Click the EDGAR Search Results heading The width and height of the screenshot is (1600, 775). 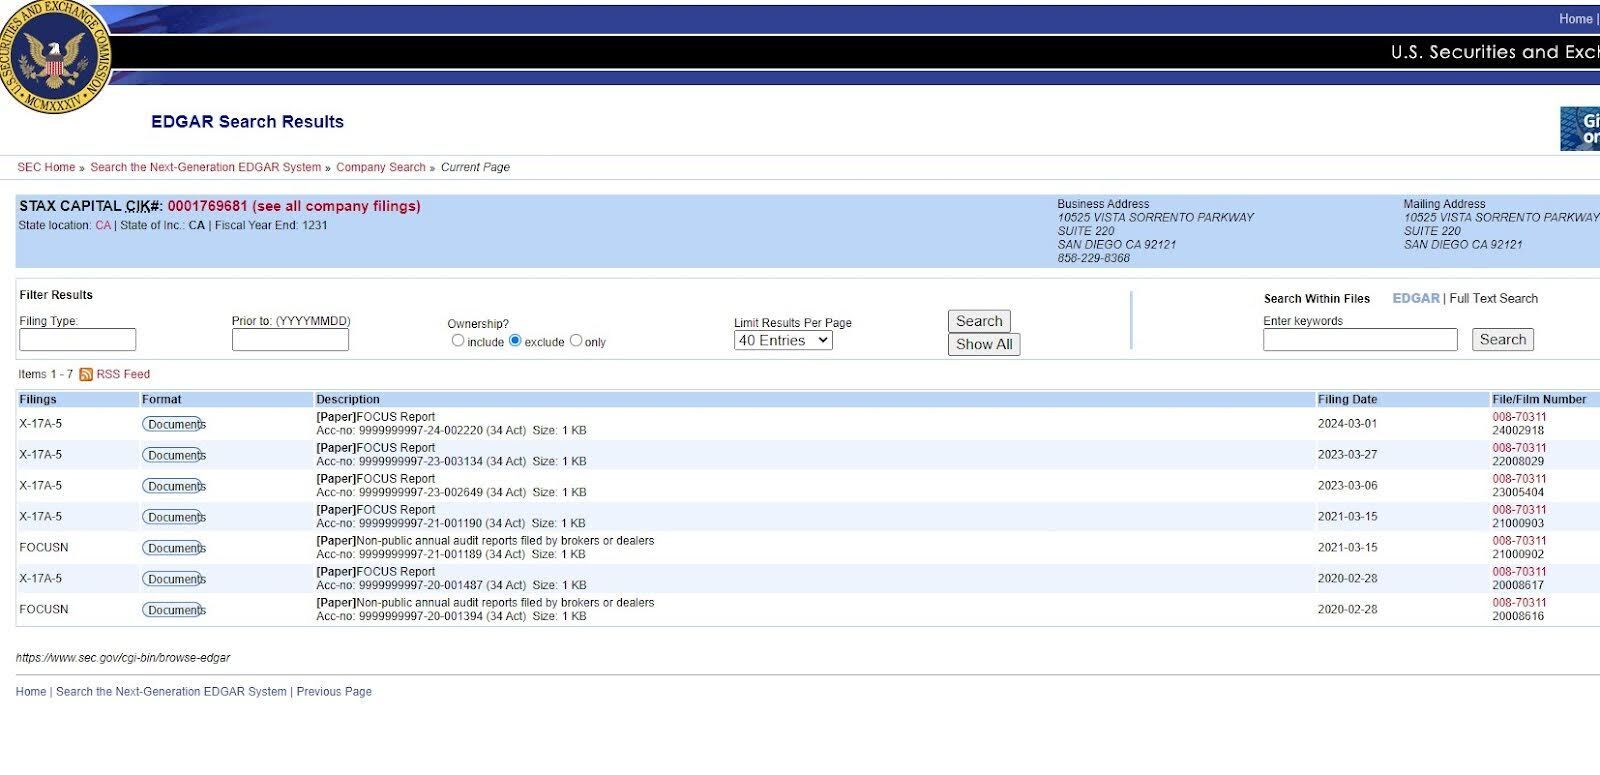(247, 122)
